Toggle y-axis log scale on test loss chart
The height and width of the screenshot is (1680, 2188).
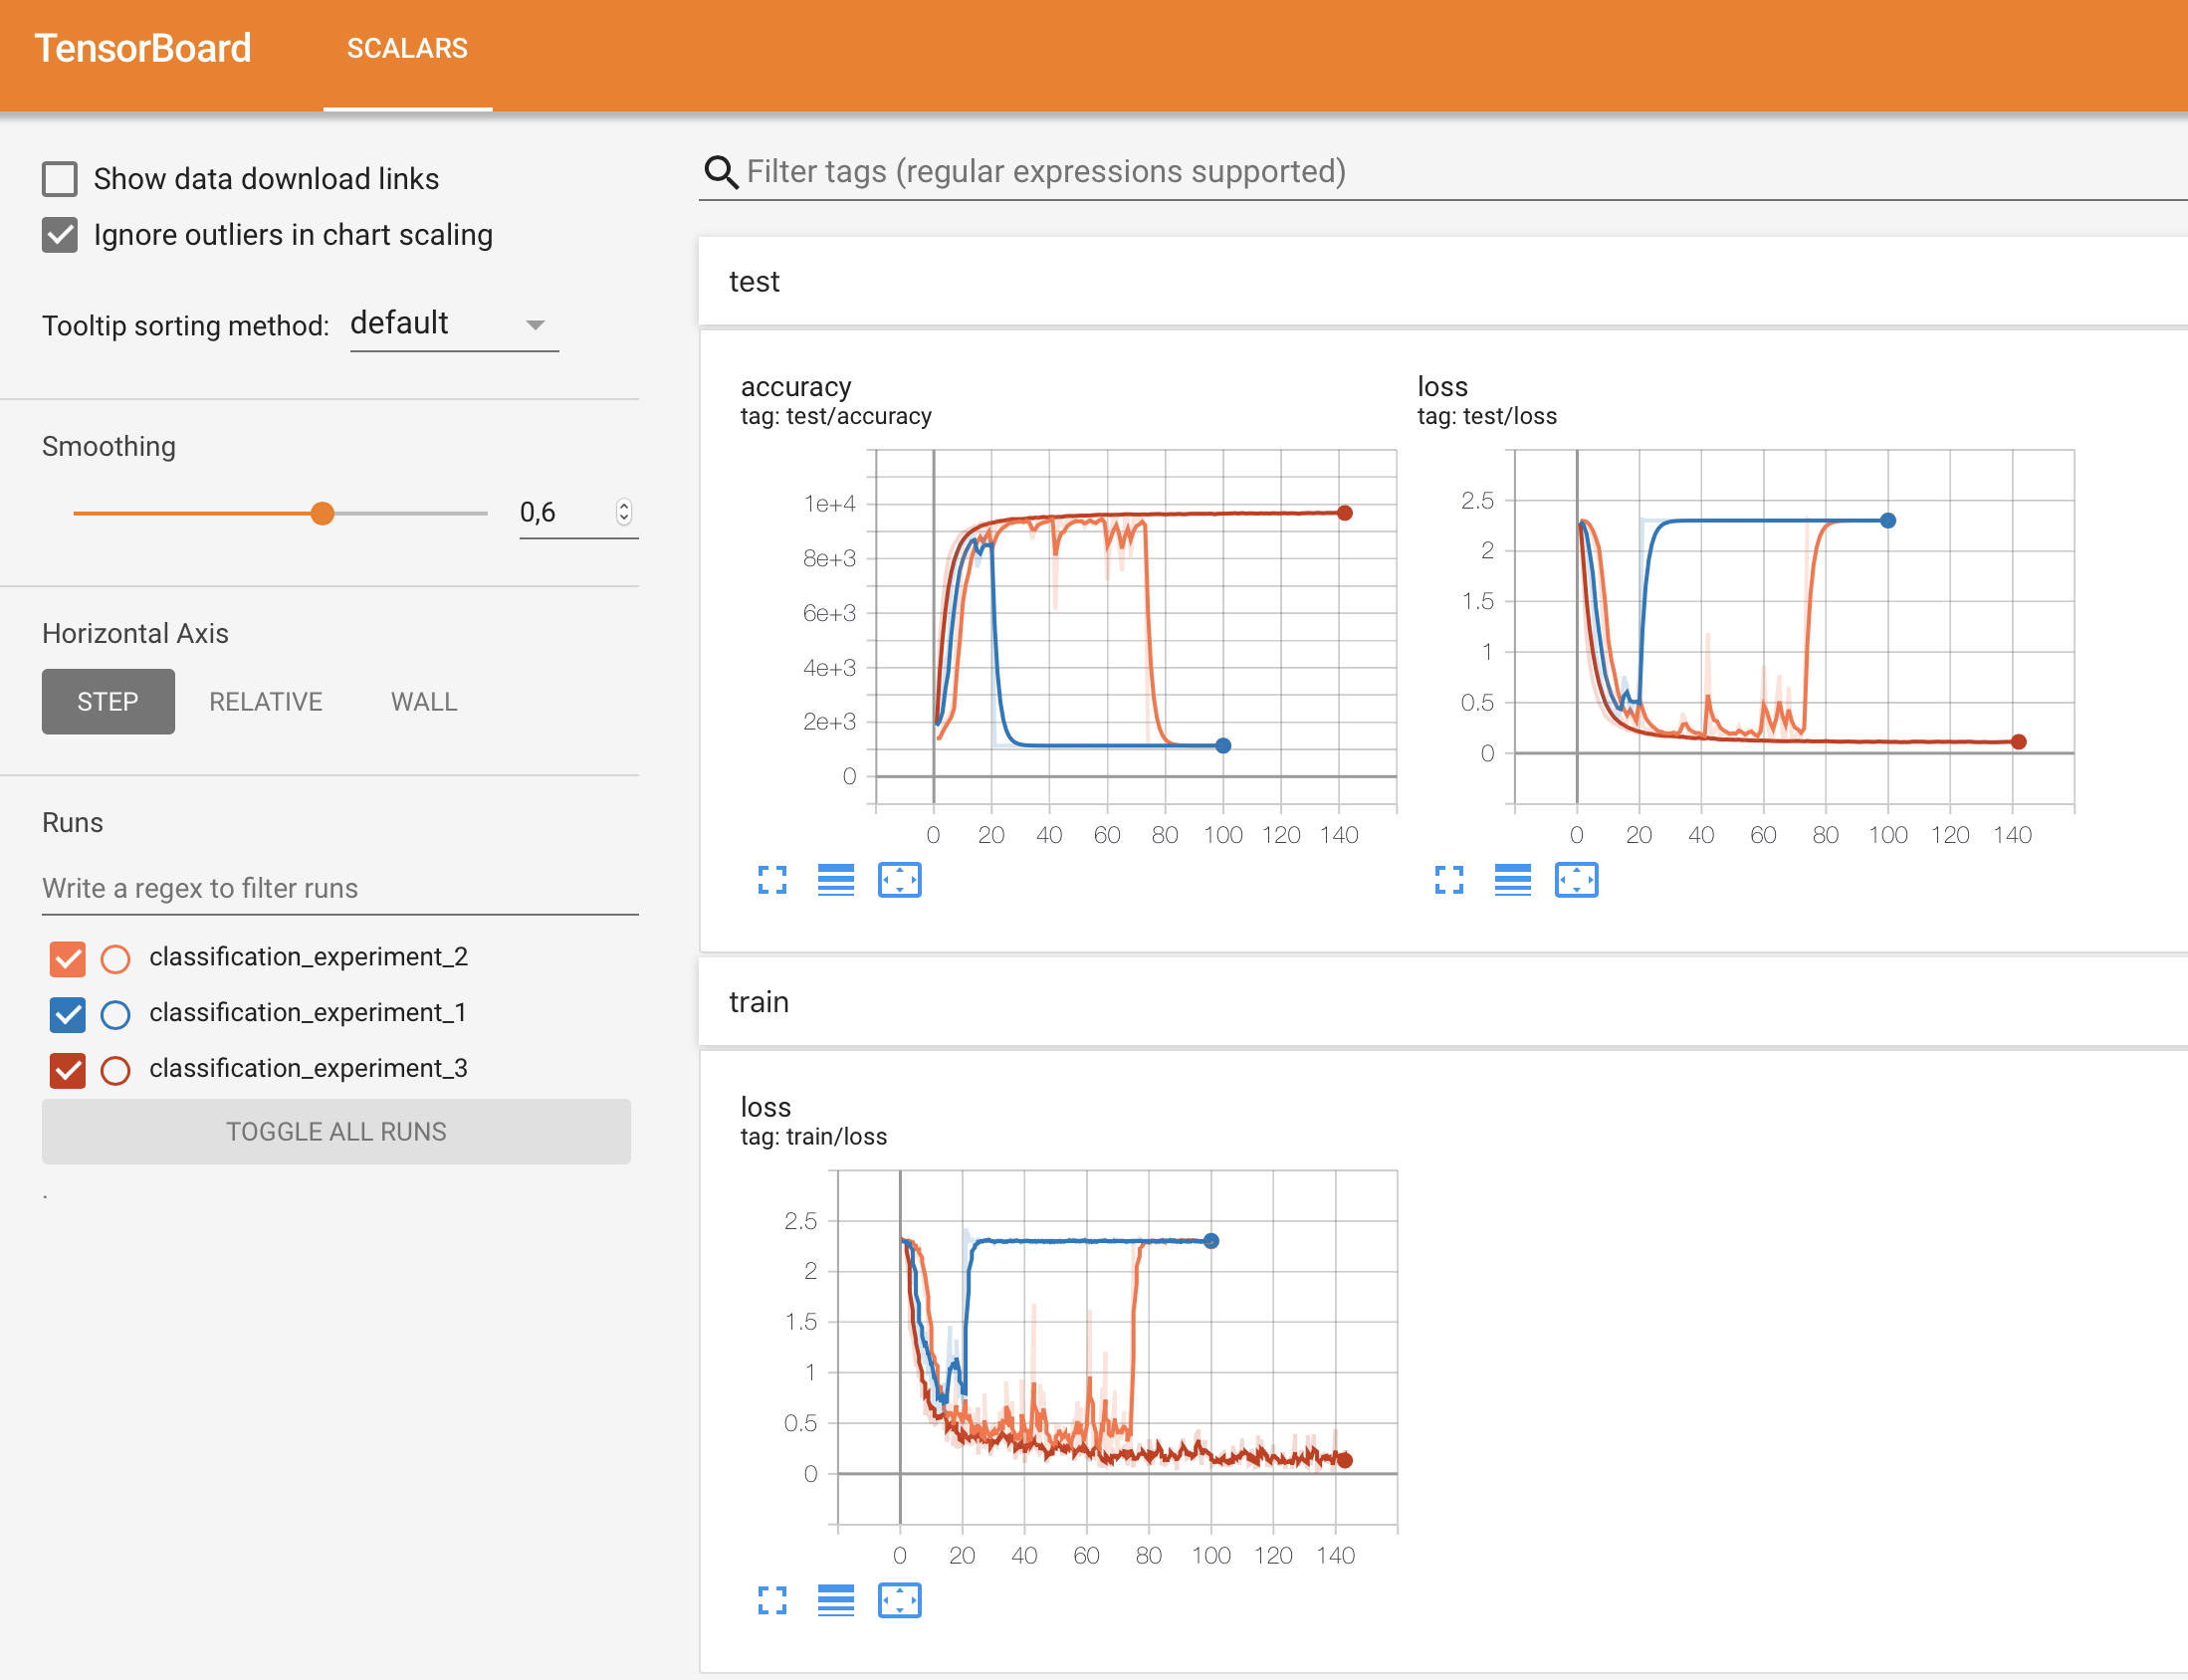point(1513,880)
